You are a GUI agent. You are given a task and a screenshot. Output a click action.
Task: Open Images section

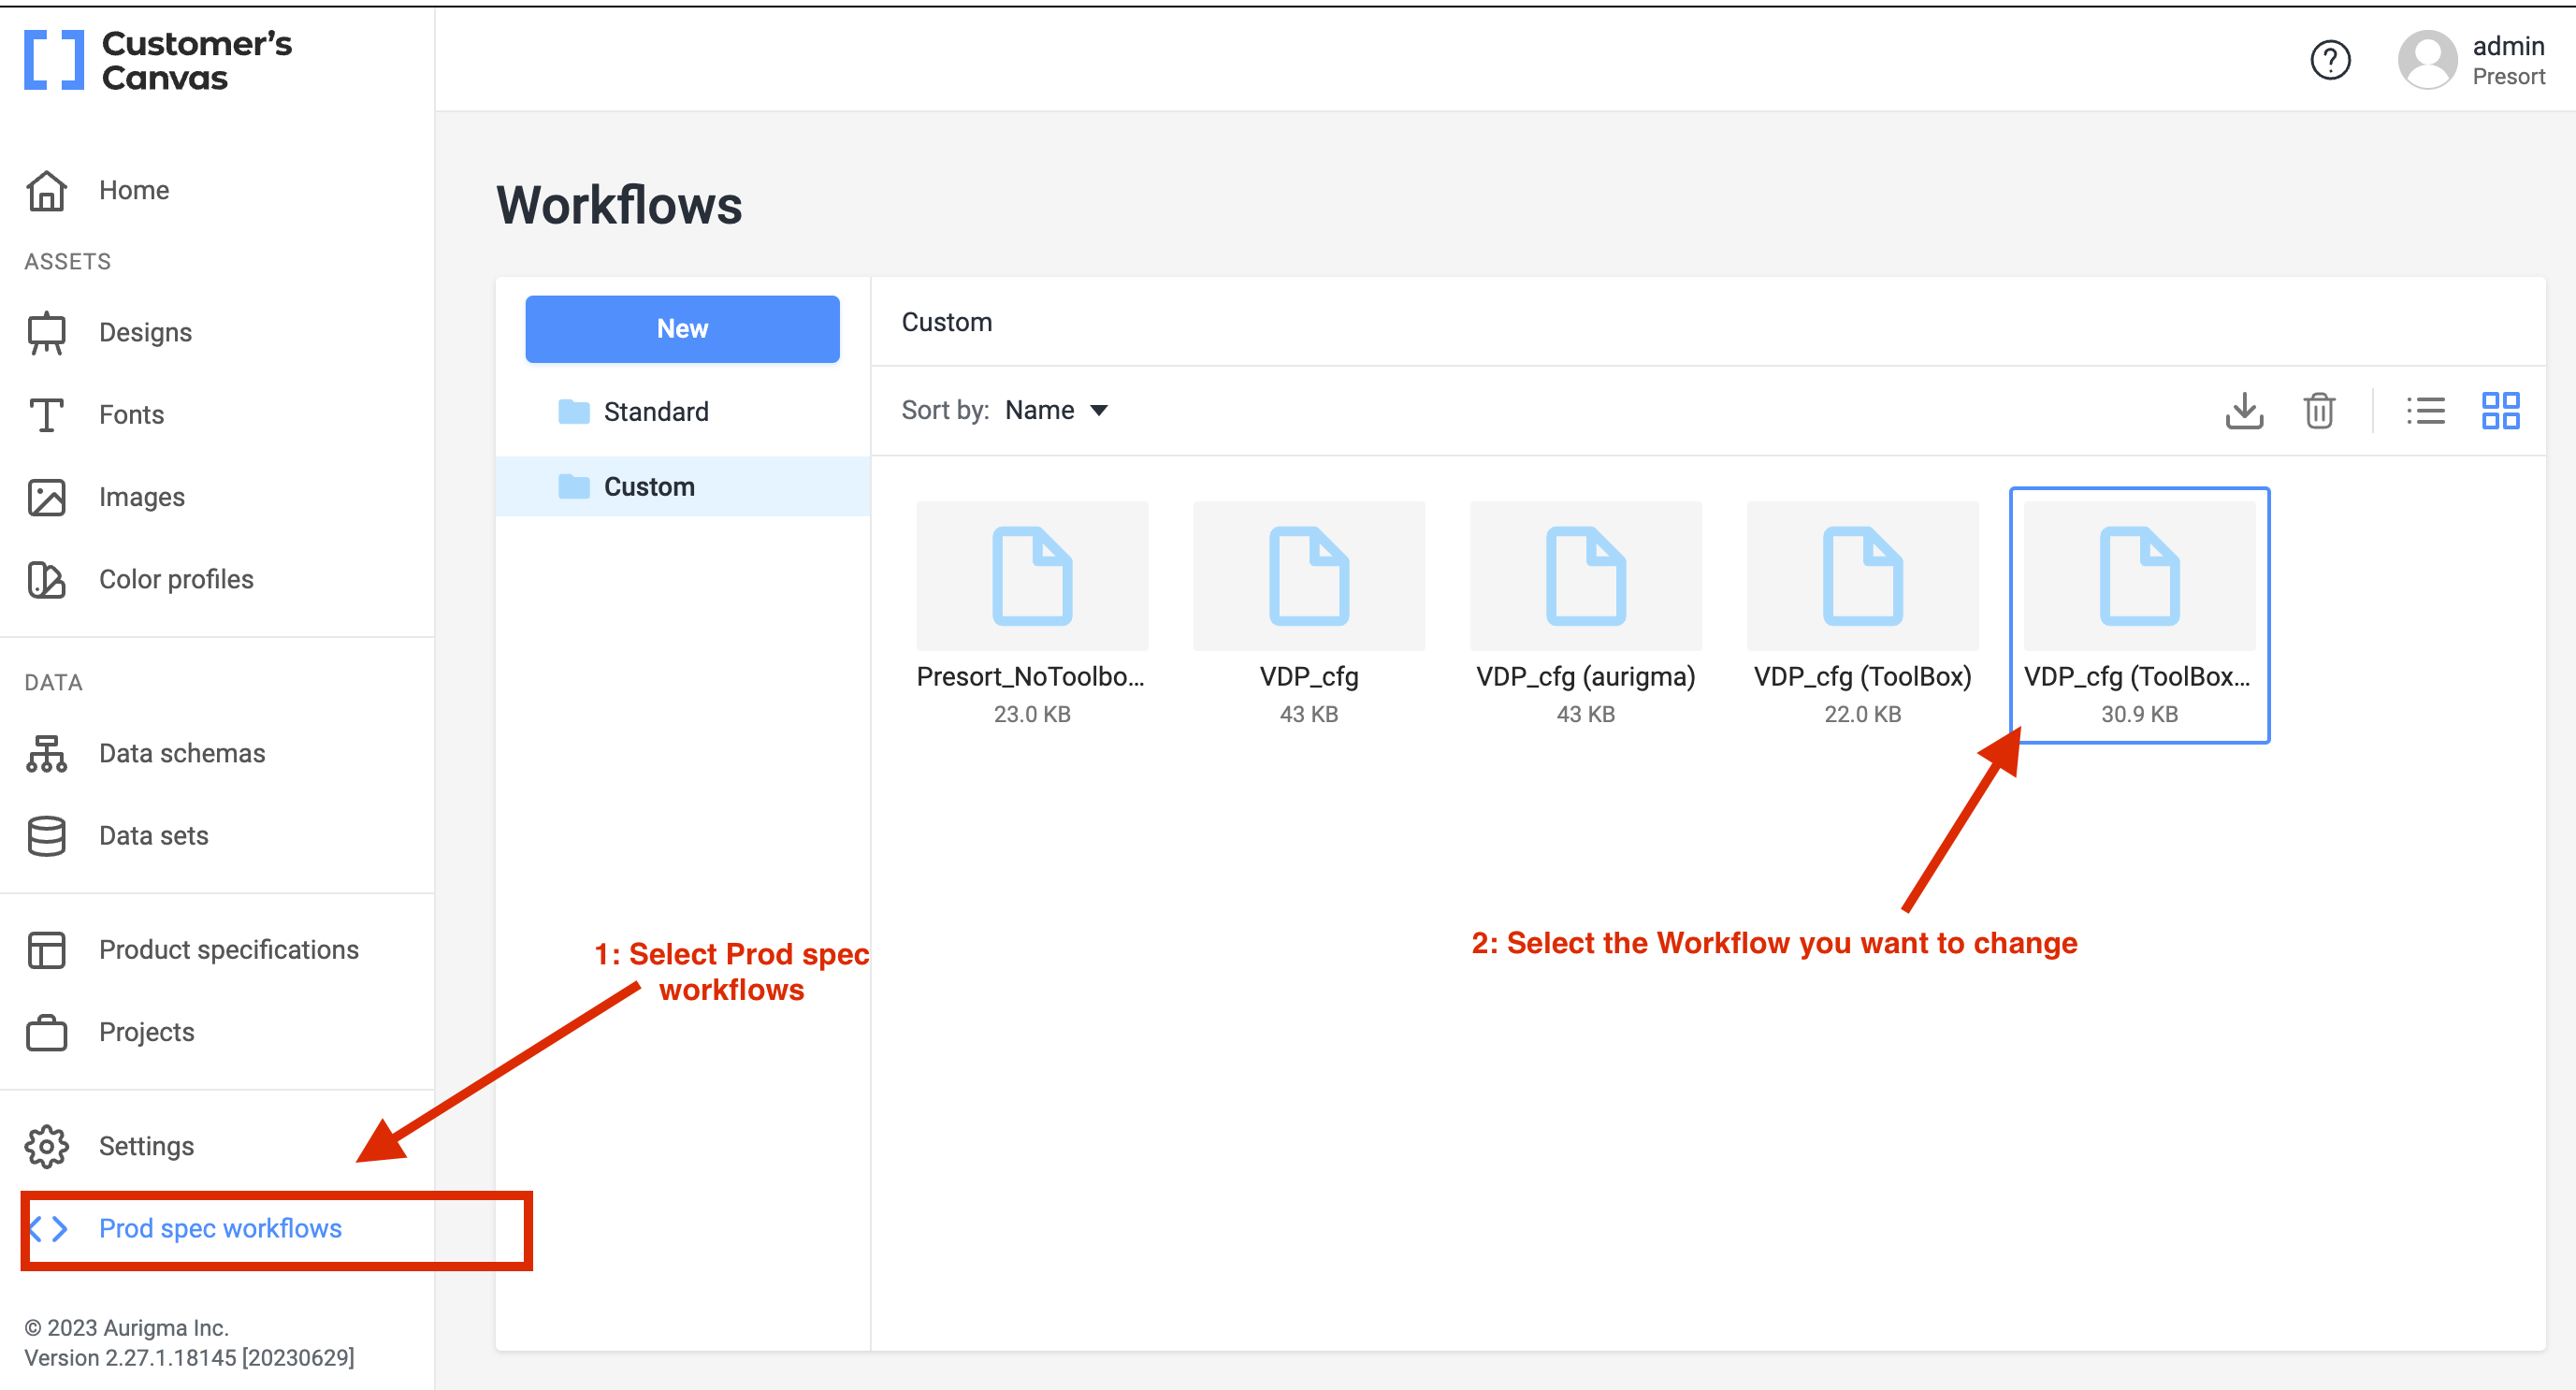coord(141,497)
